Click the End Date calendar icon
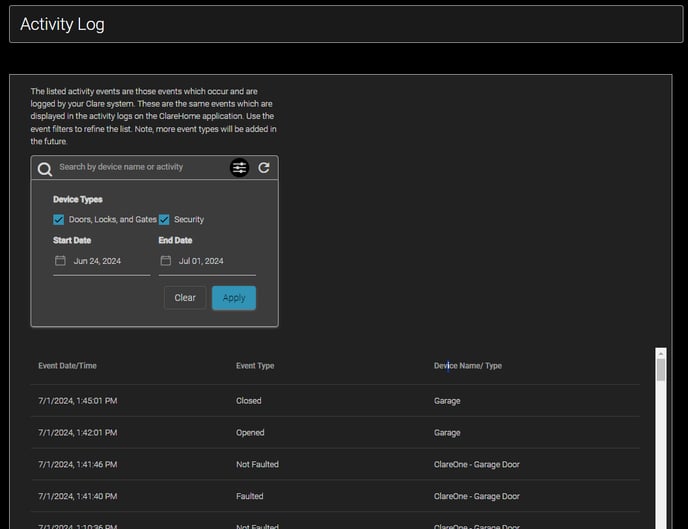This screenshot has height=529, width=688. click(165, 261)
